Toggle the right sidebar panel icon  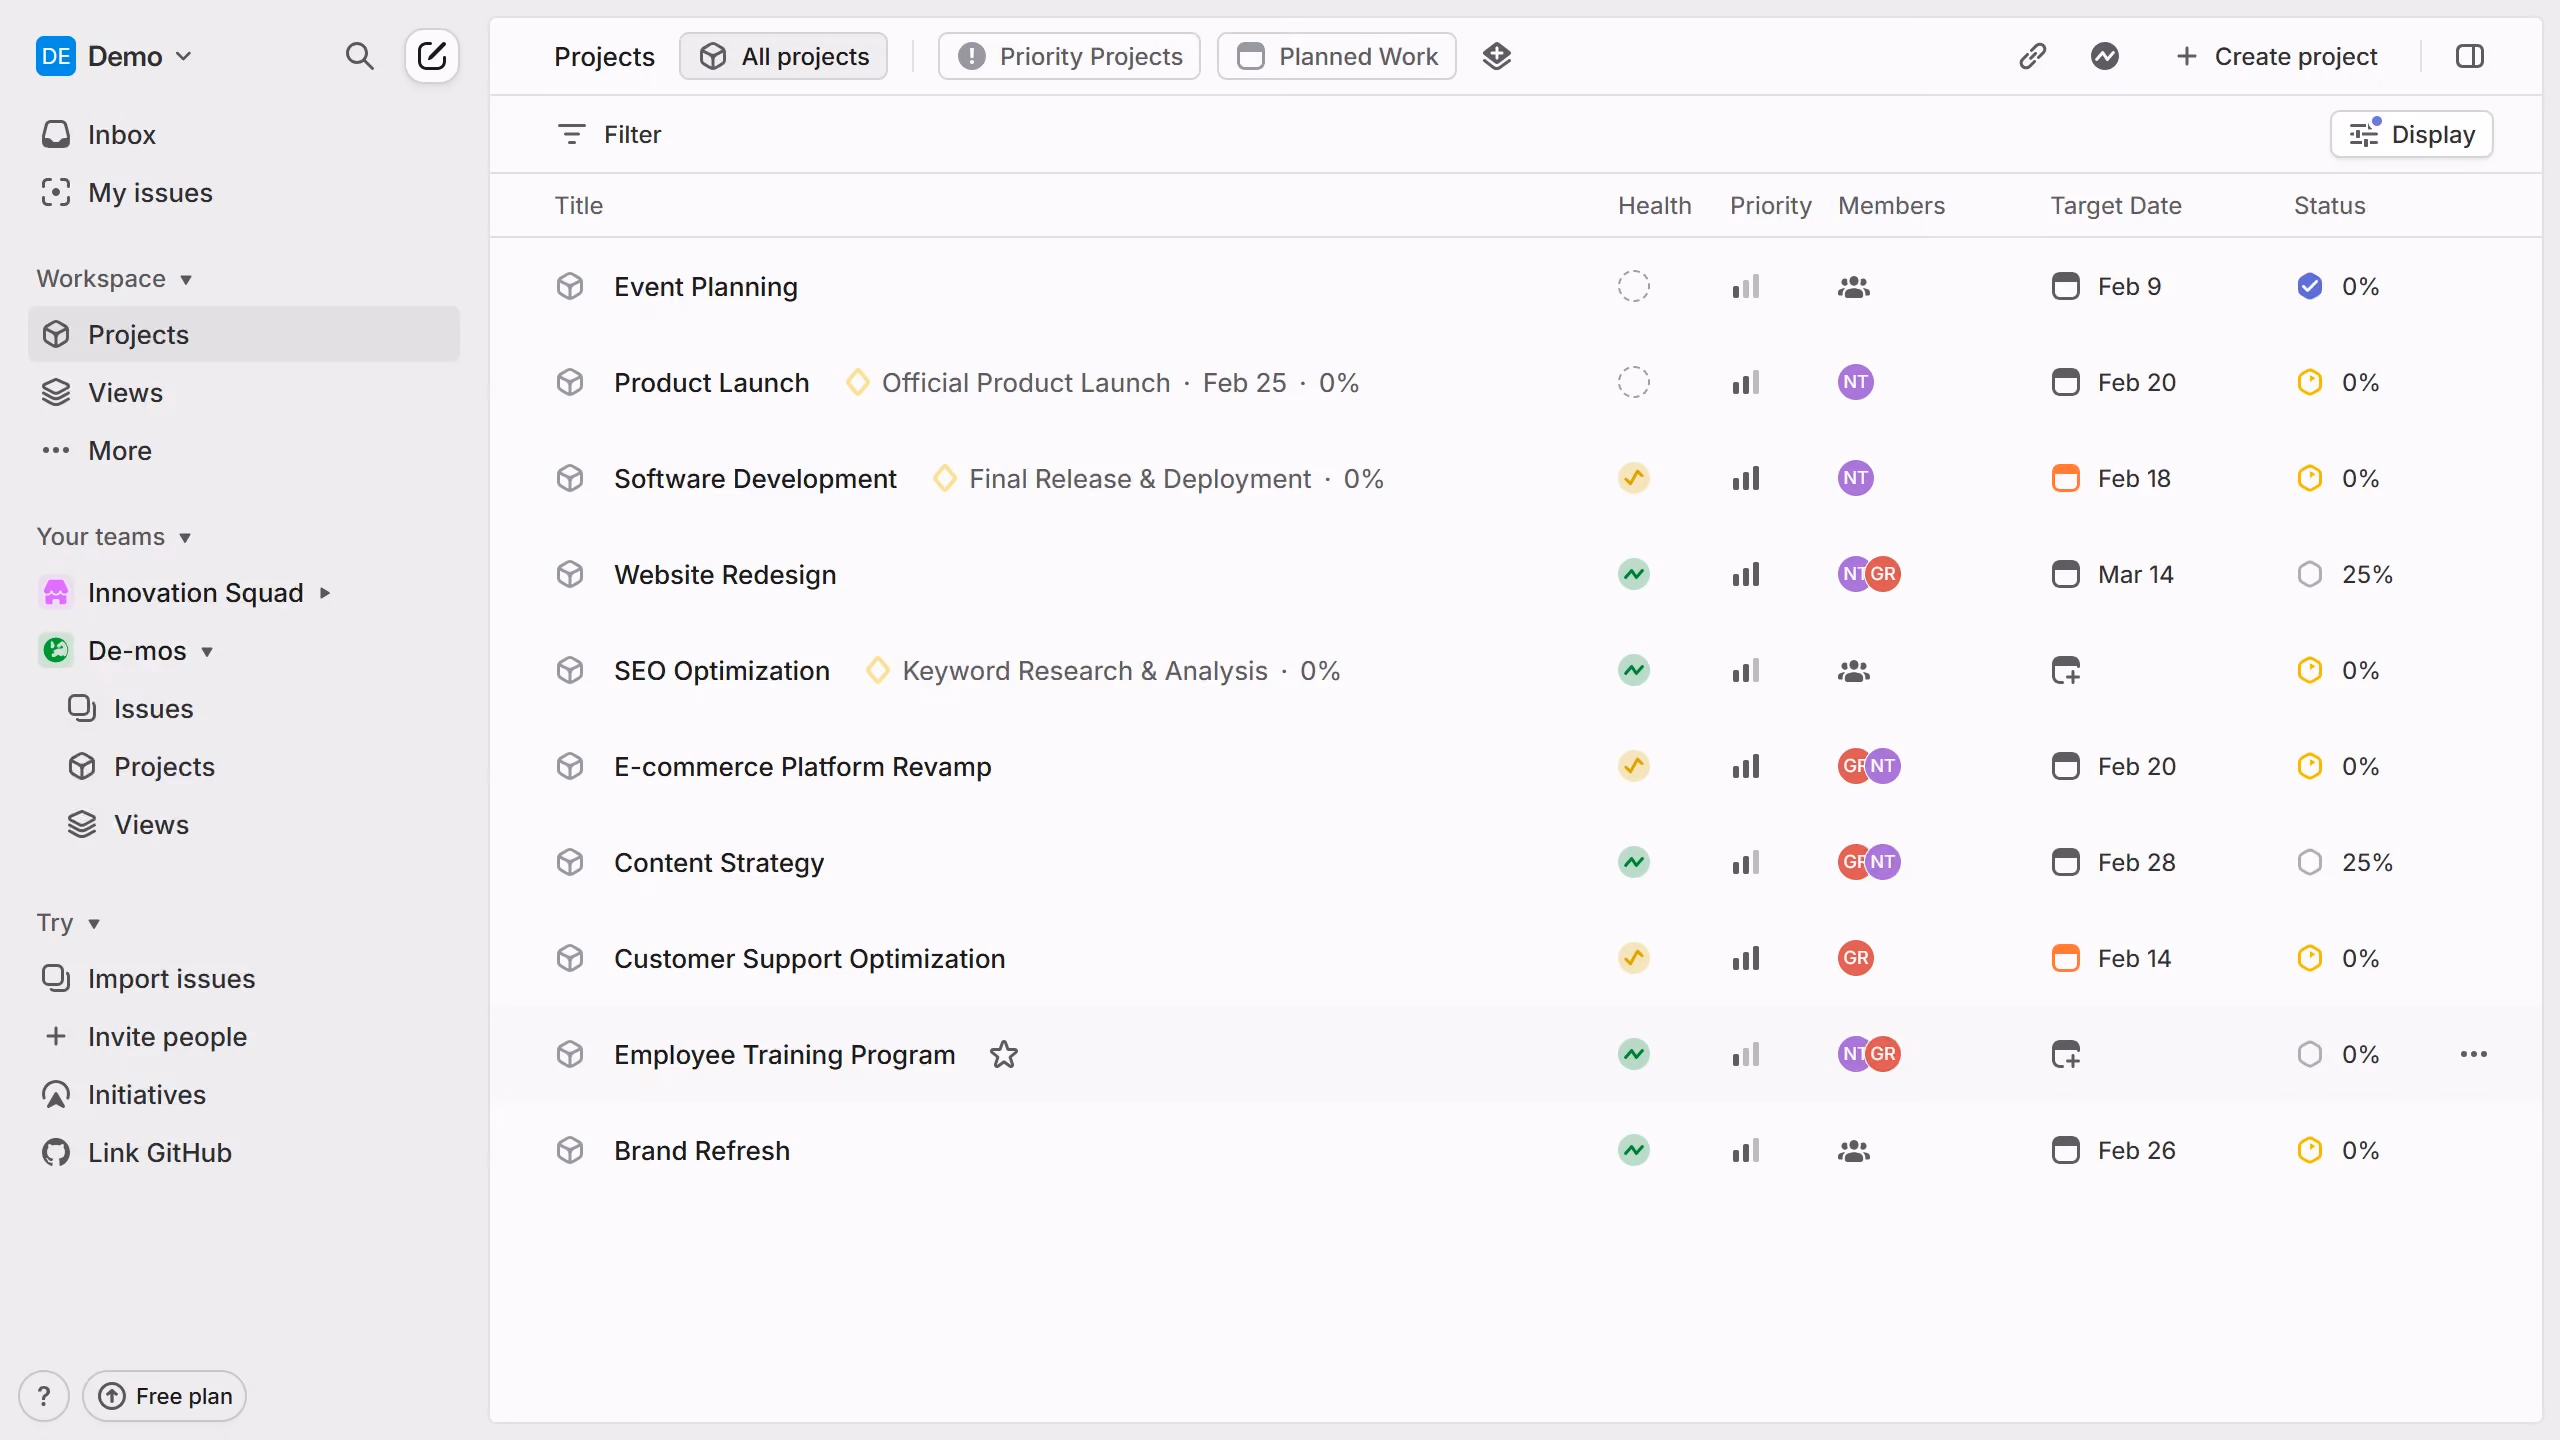tap(2470, 56)
